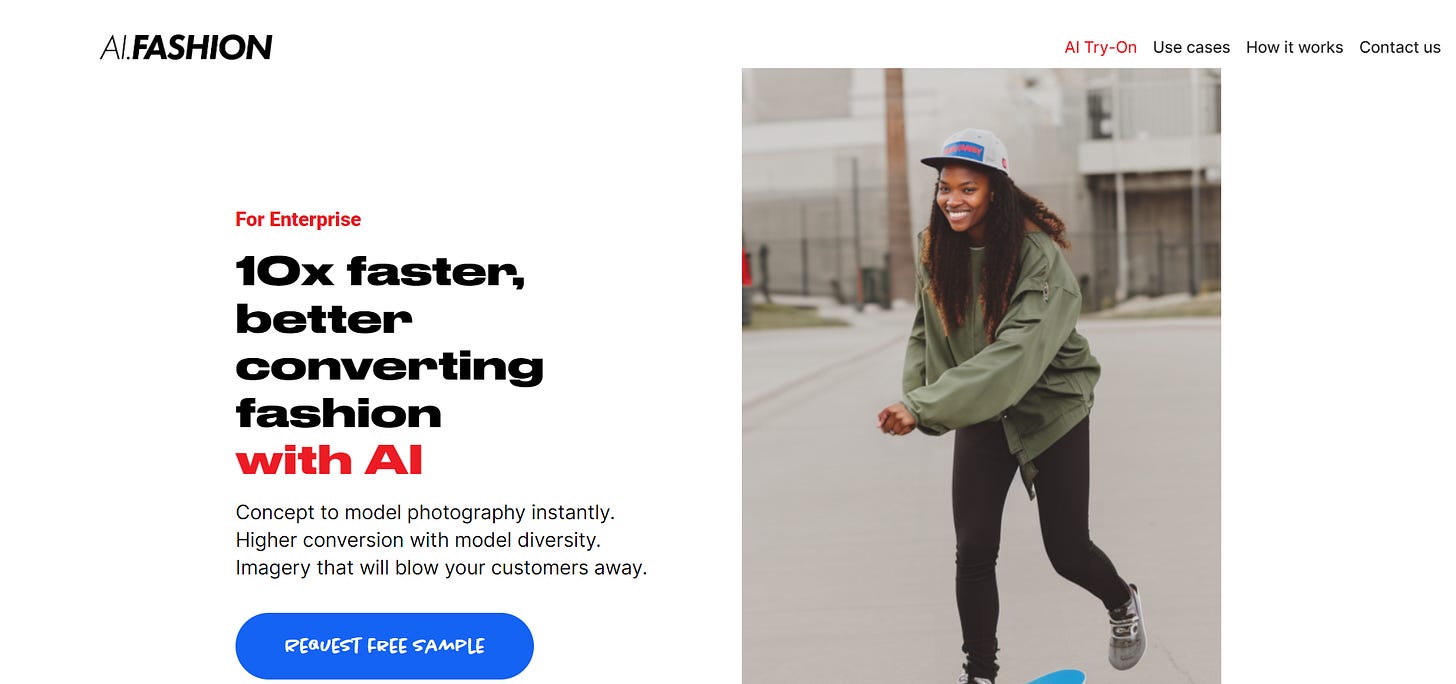
Task: Click the word "better" in the headline
Action: tap(324, 319)
